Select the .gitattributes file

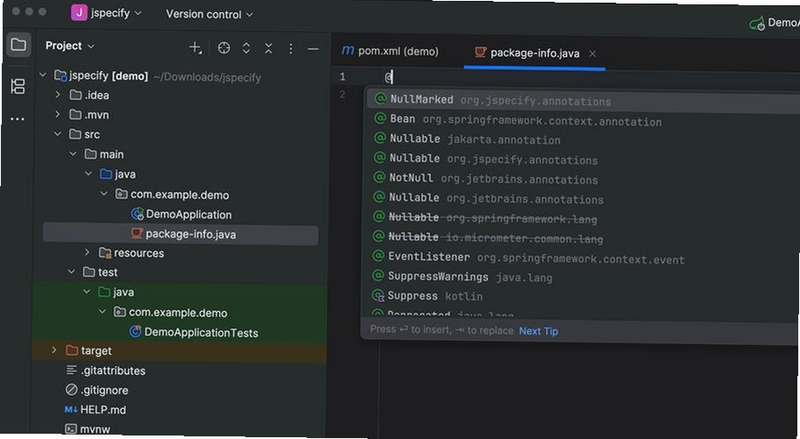[x=106, y=371]
